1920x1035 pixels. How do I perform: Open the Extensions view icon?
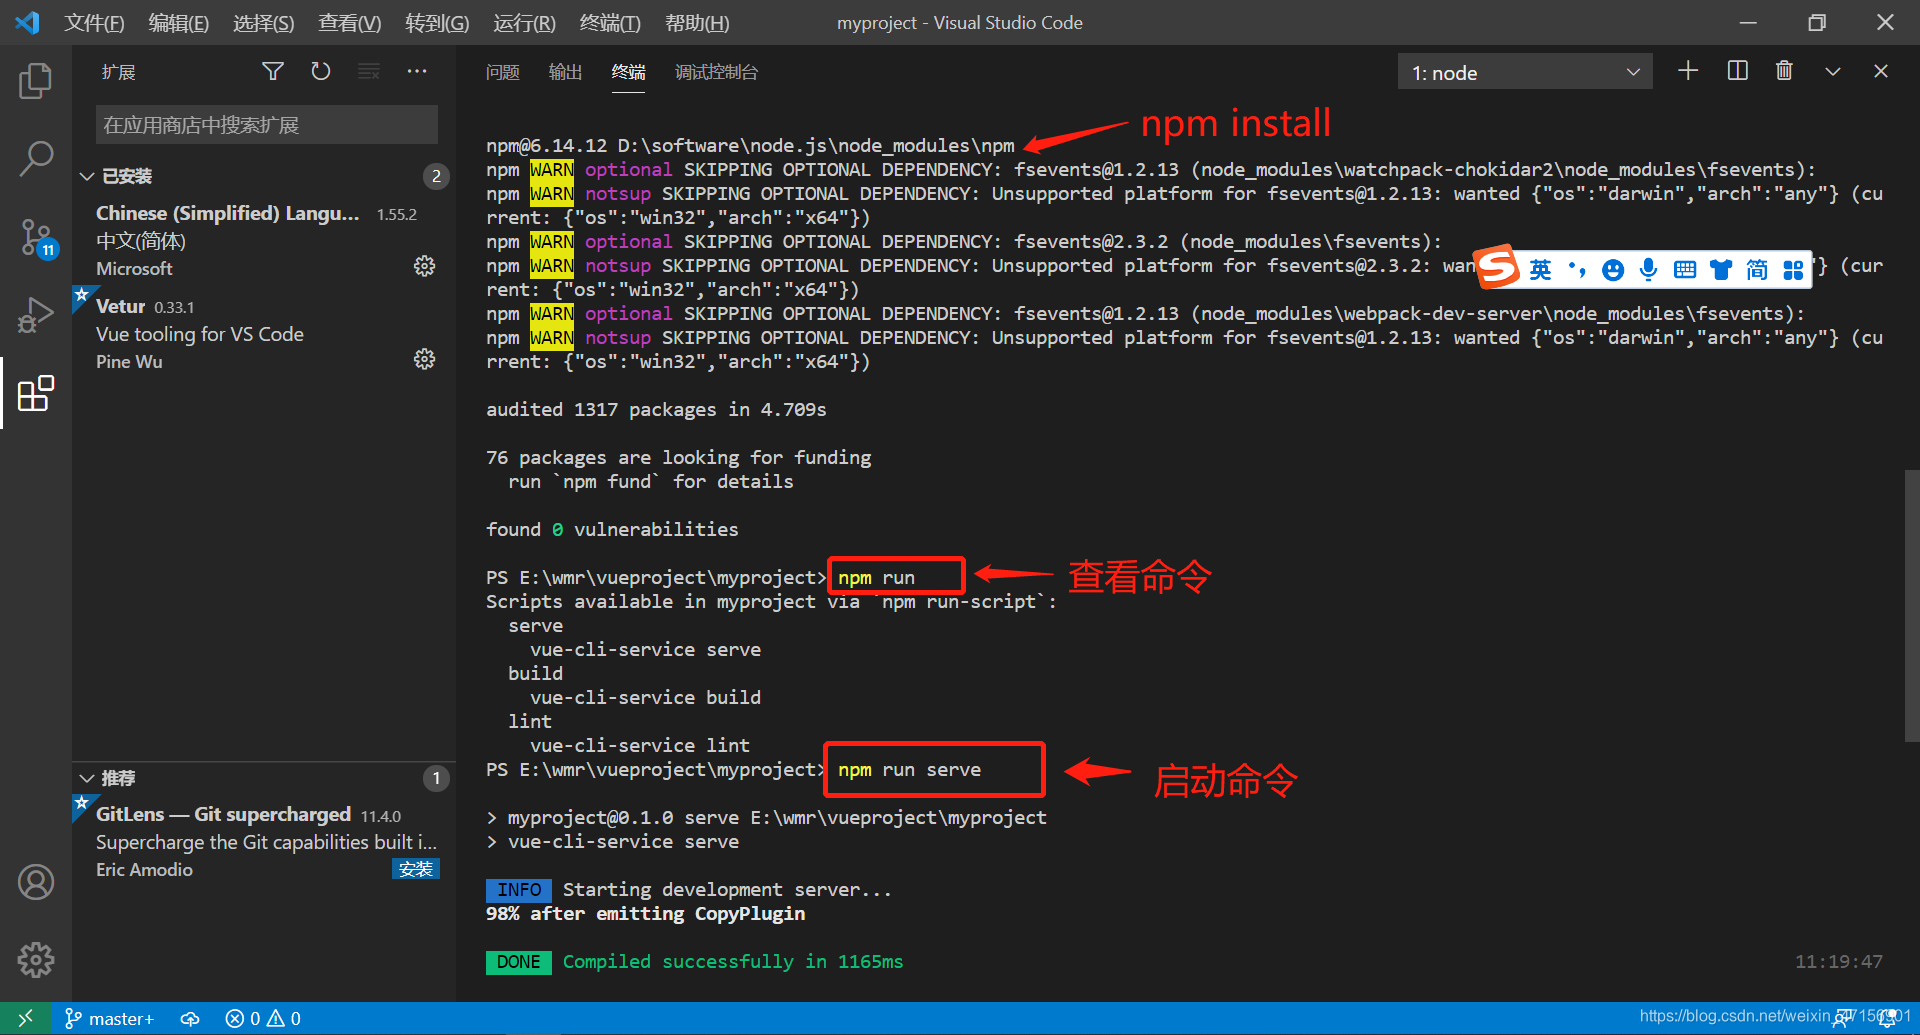(x=36, y=393)
